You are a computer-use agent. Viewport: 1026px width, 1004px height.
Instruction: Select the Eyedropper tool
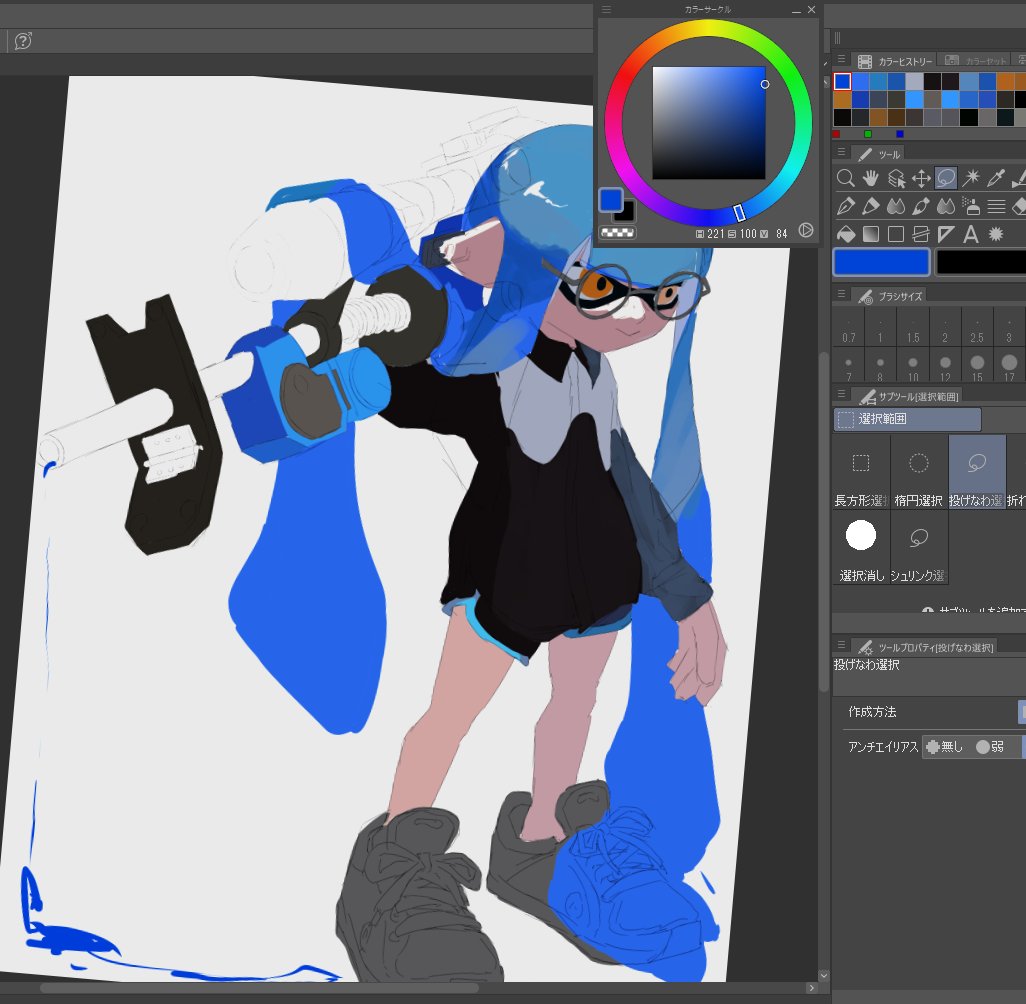click(996, 178)
